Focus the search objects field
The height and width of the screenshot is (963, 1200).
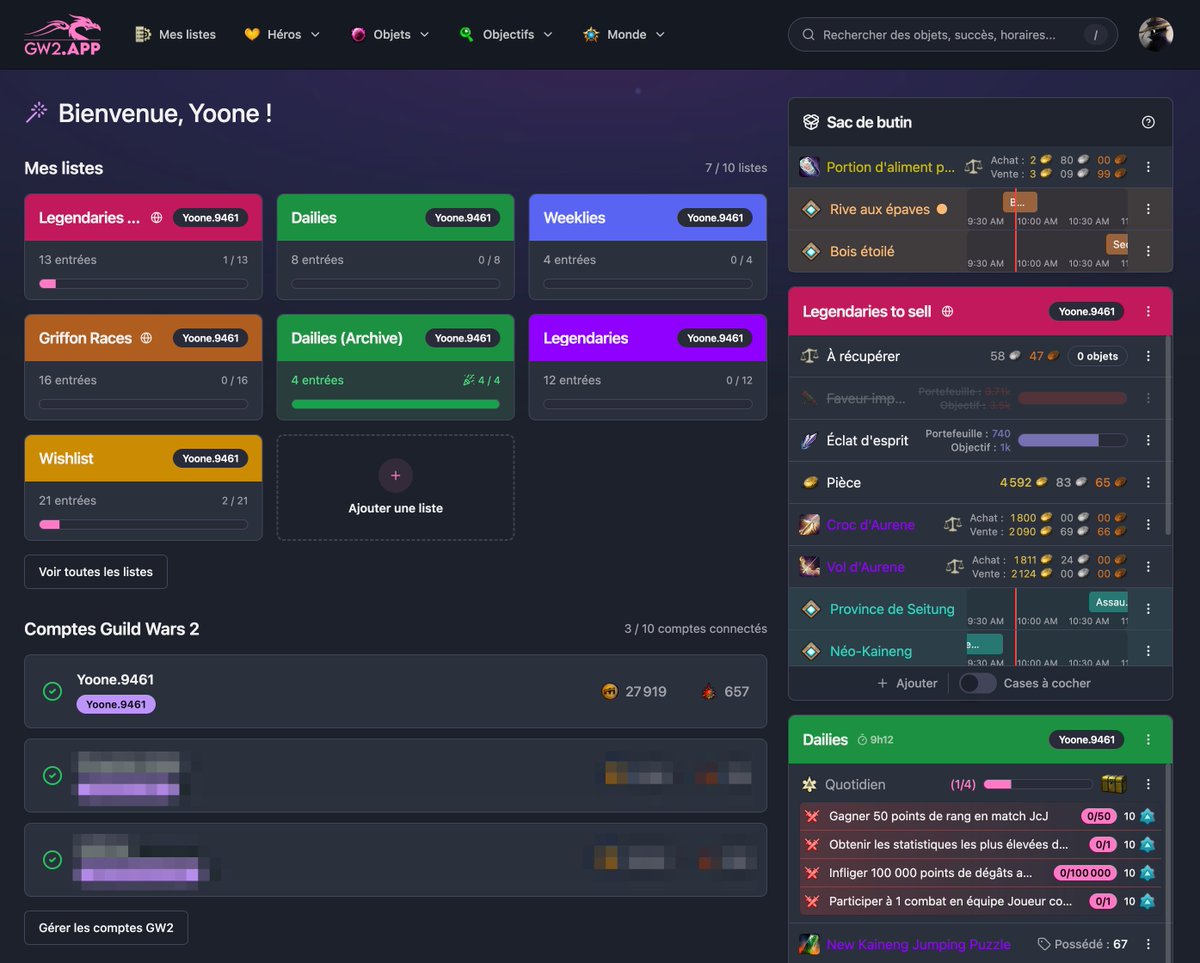[x=952, y=34]
